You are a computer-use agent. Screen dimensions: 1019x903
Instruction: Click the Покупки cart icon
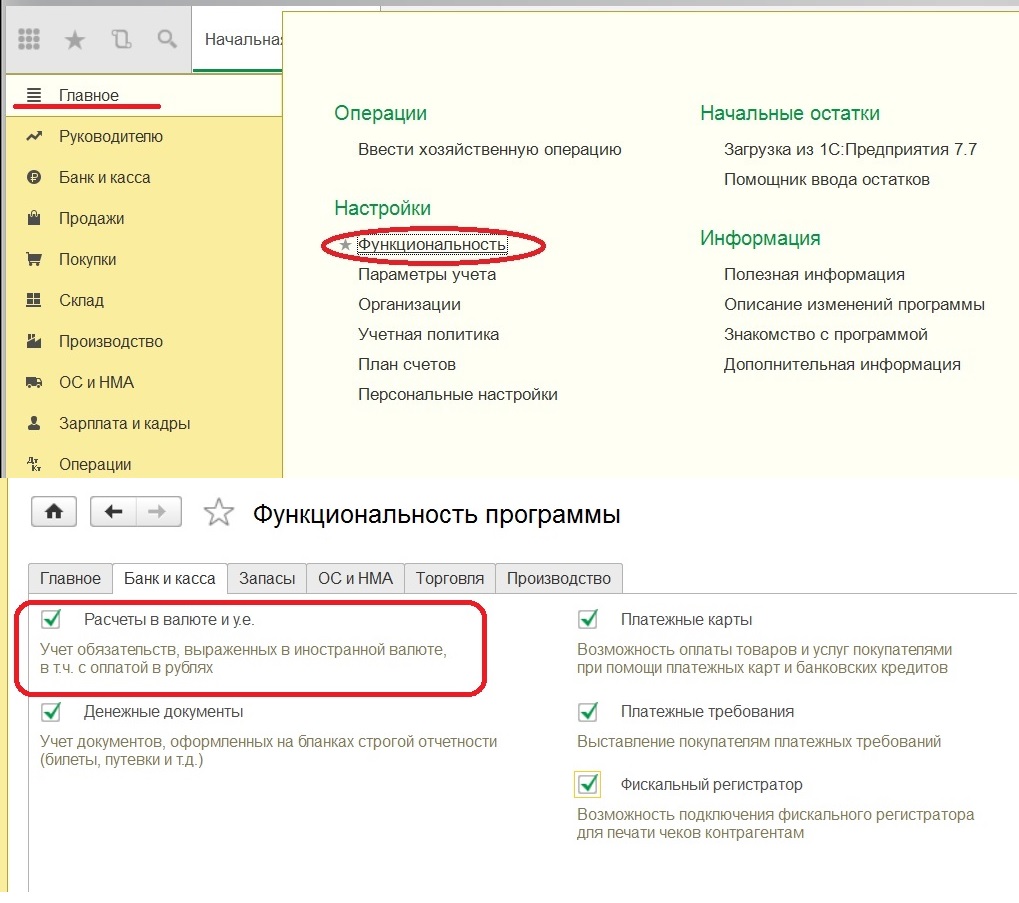34,259
